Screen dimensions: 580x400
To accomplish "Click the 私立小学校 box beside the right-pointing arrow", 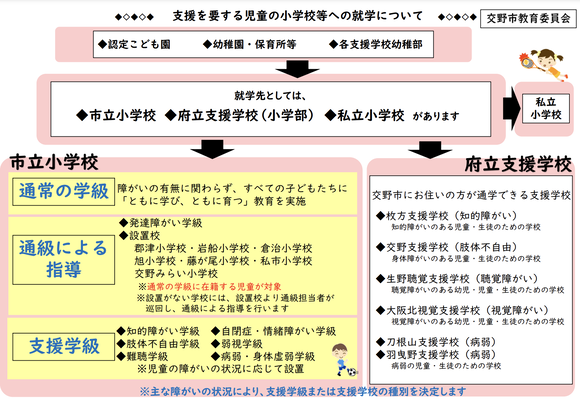I will tap(546, 108).
